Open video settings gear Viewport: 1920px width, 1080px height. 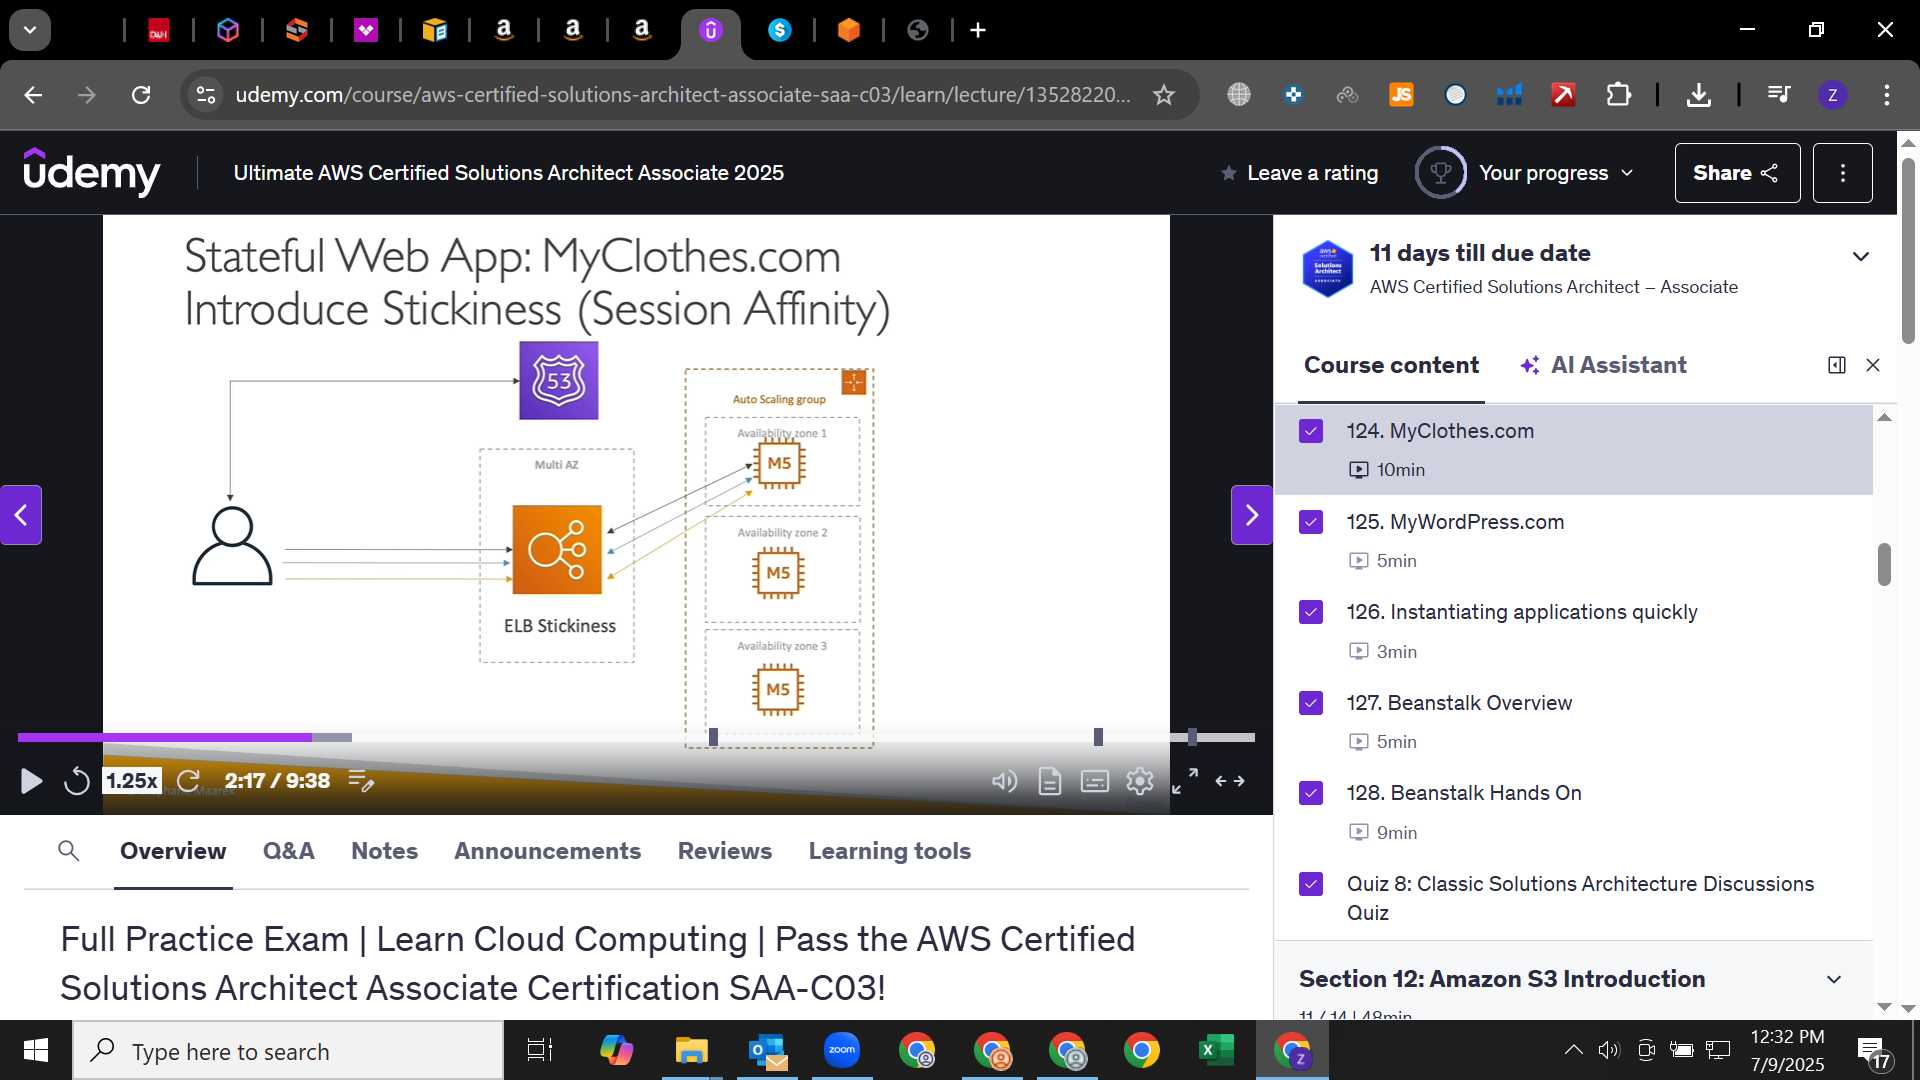click(1140, 781)
